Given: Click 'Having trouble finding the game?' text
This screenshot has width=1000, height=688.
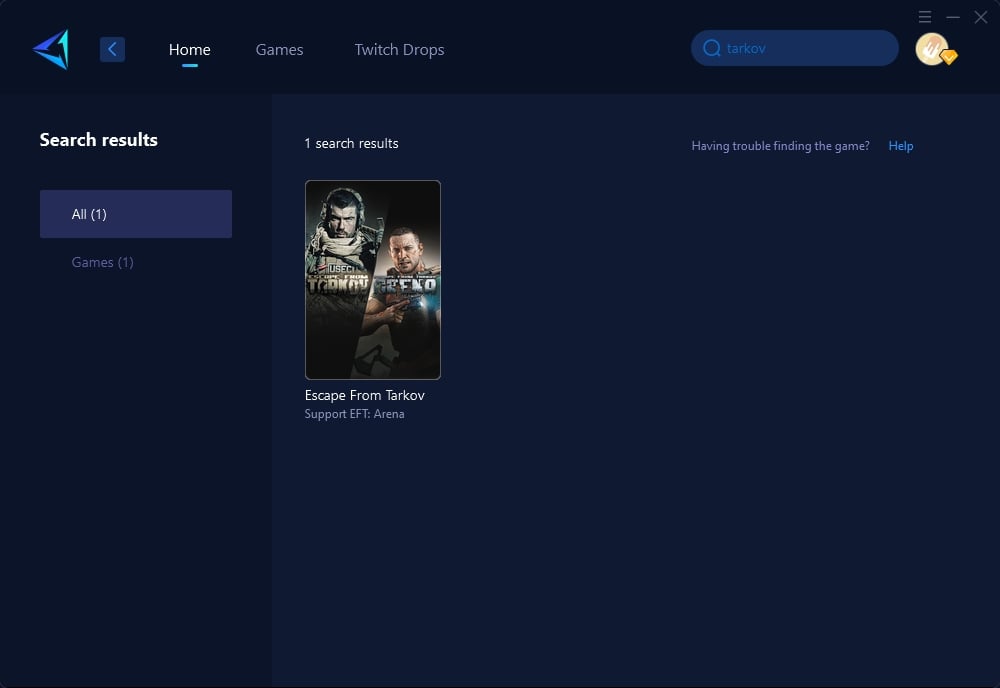Looking at the screenshot, I should pos(781,146).
